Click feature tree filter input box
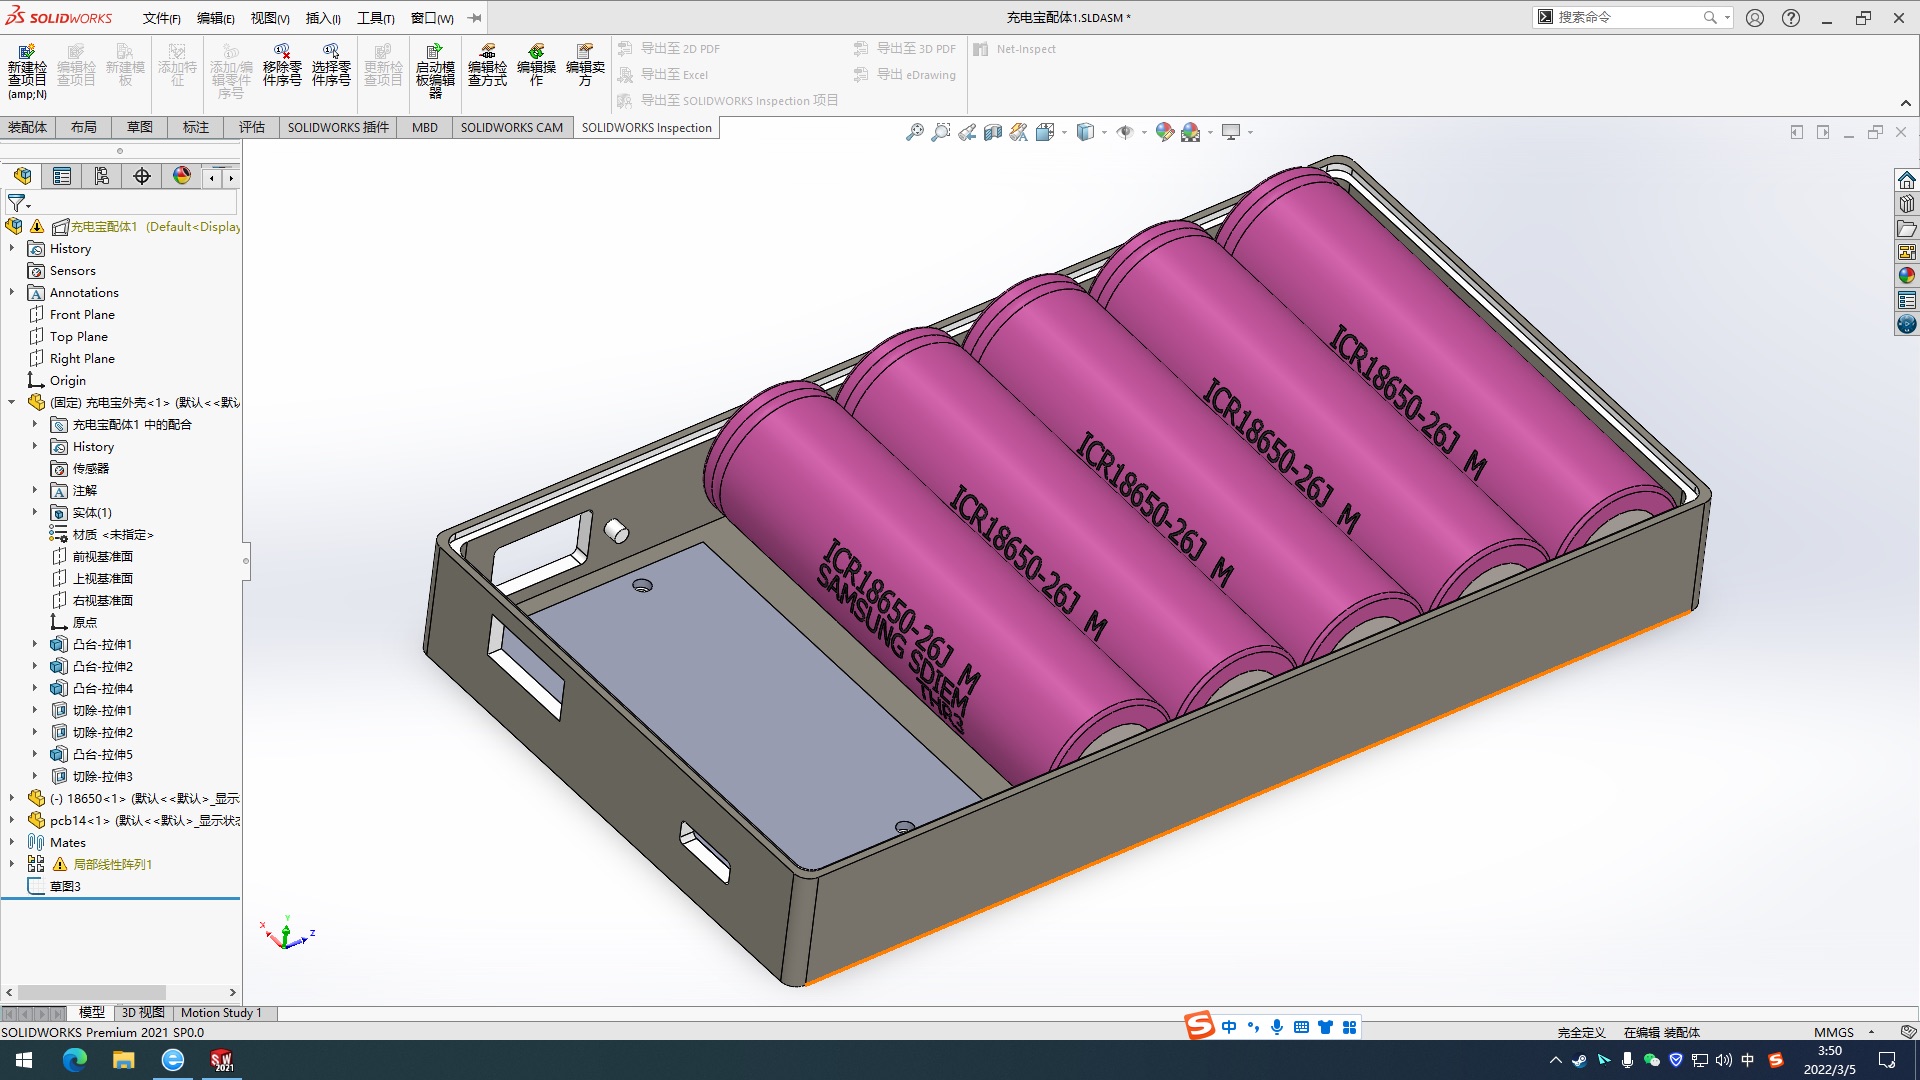 click(136, 203)
